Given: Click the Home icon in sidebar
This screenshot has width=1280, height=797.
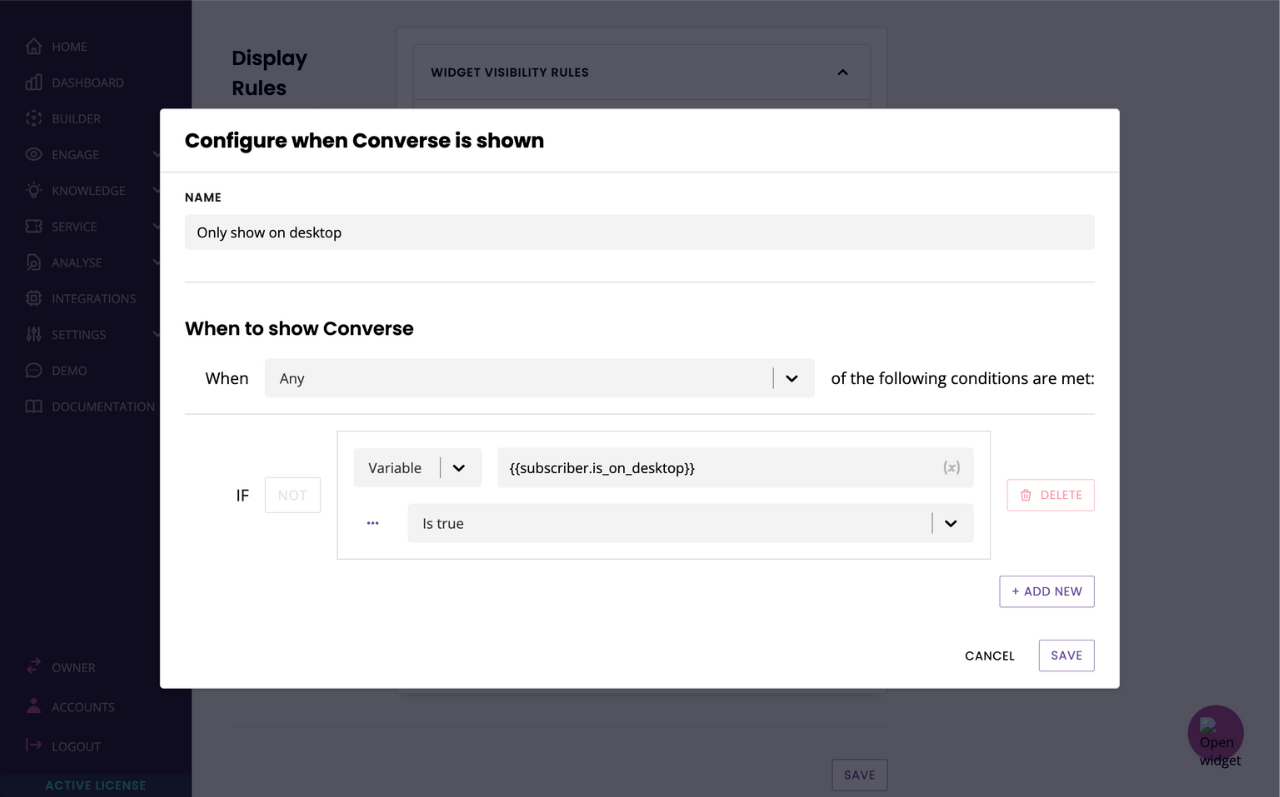Looking at the screenshot, I should [34, 46].
